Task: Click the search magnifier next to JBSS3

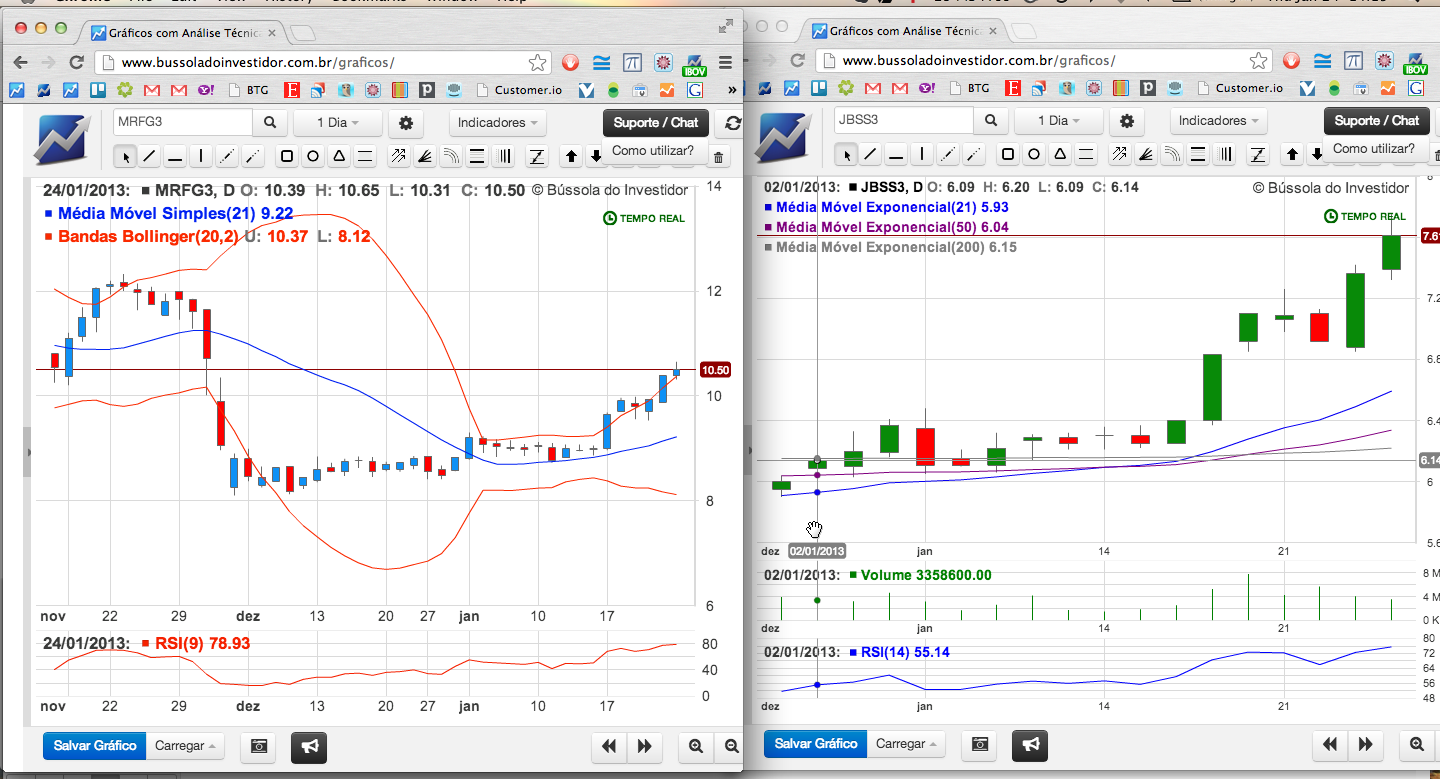Action: tap(990, 121)
